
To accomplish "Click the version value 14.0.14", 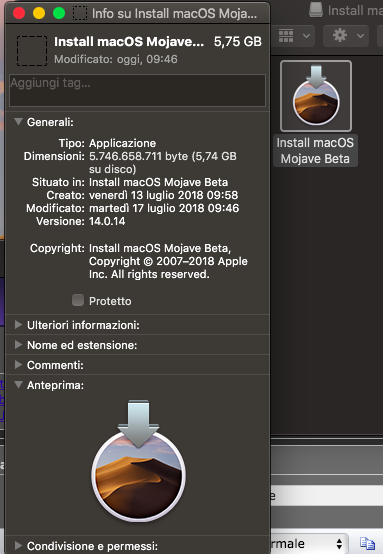I will coord(107,221).
